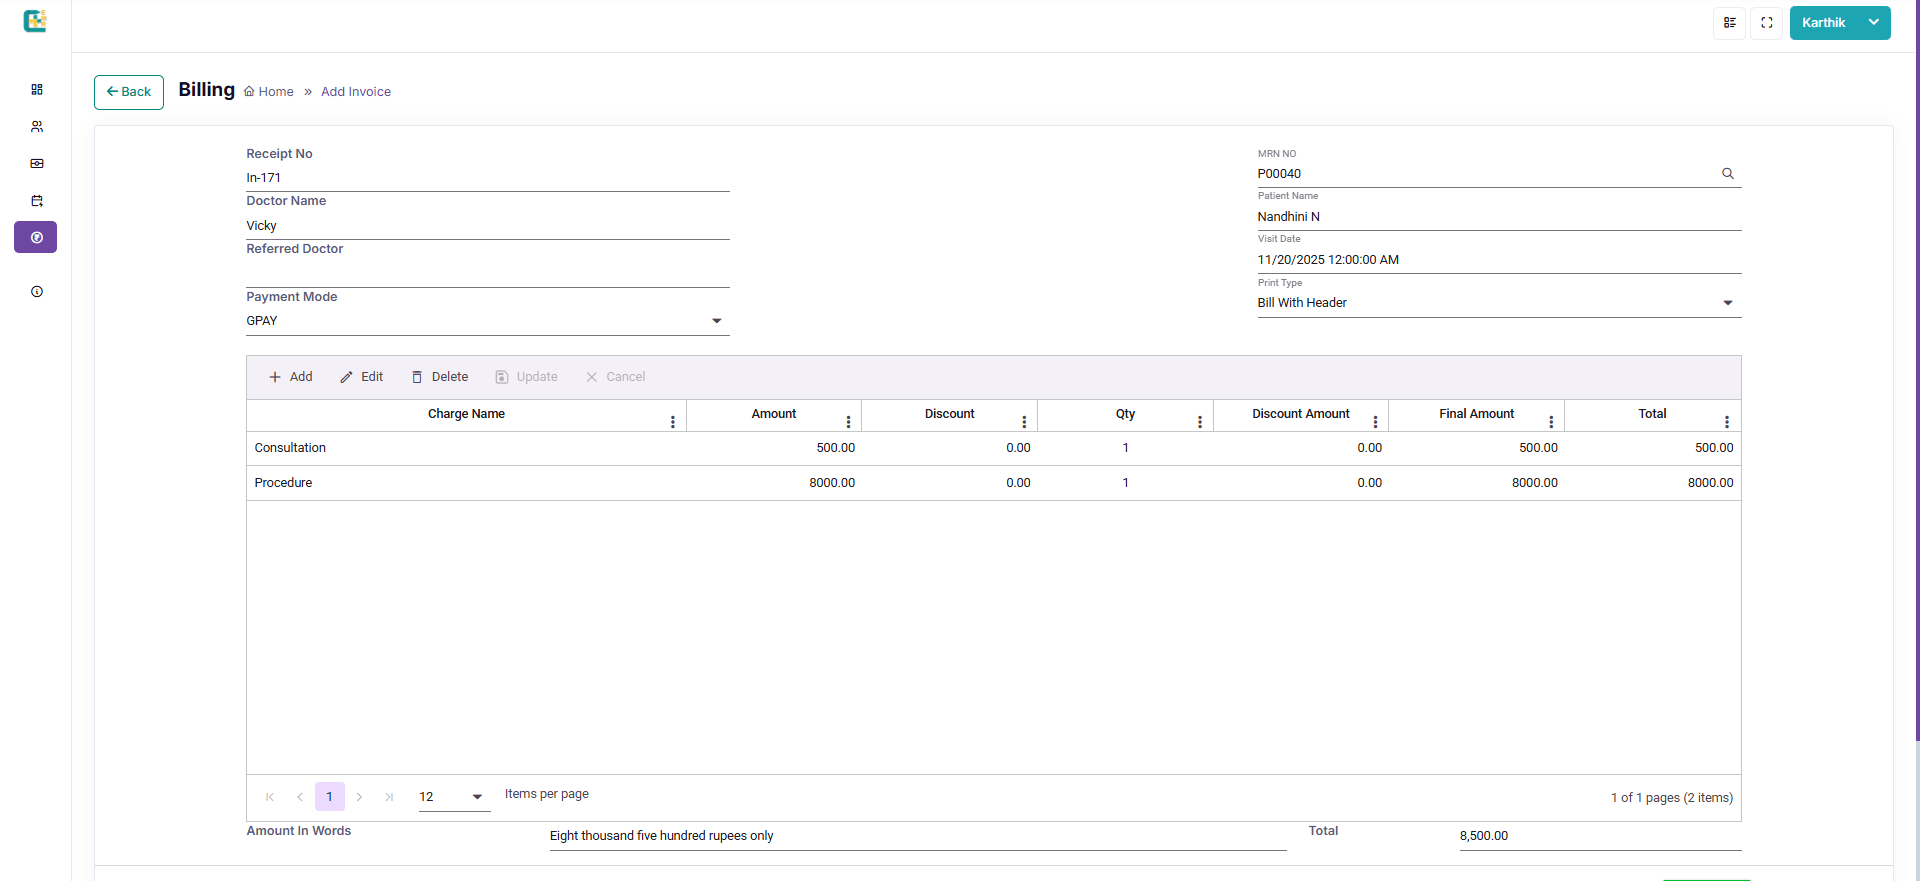1920x881 pixels.
Task: Open the dashboard grid icon in sidebar
Action: (x=37, y=89)
